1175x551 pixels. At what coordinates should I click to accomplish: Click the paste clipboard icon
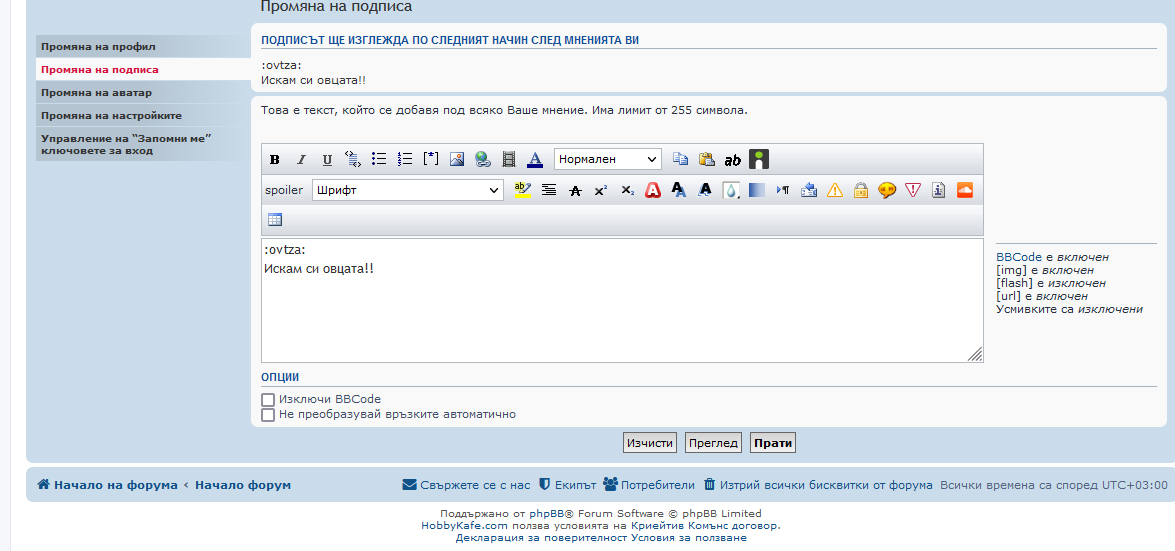coord(707,159)
